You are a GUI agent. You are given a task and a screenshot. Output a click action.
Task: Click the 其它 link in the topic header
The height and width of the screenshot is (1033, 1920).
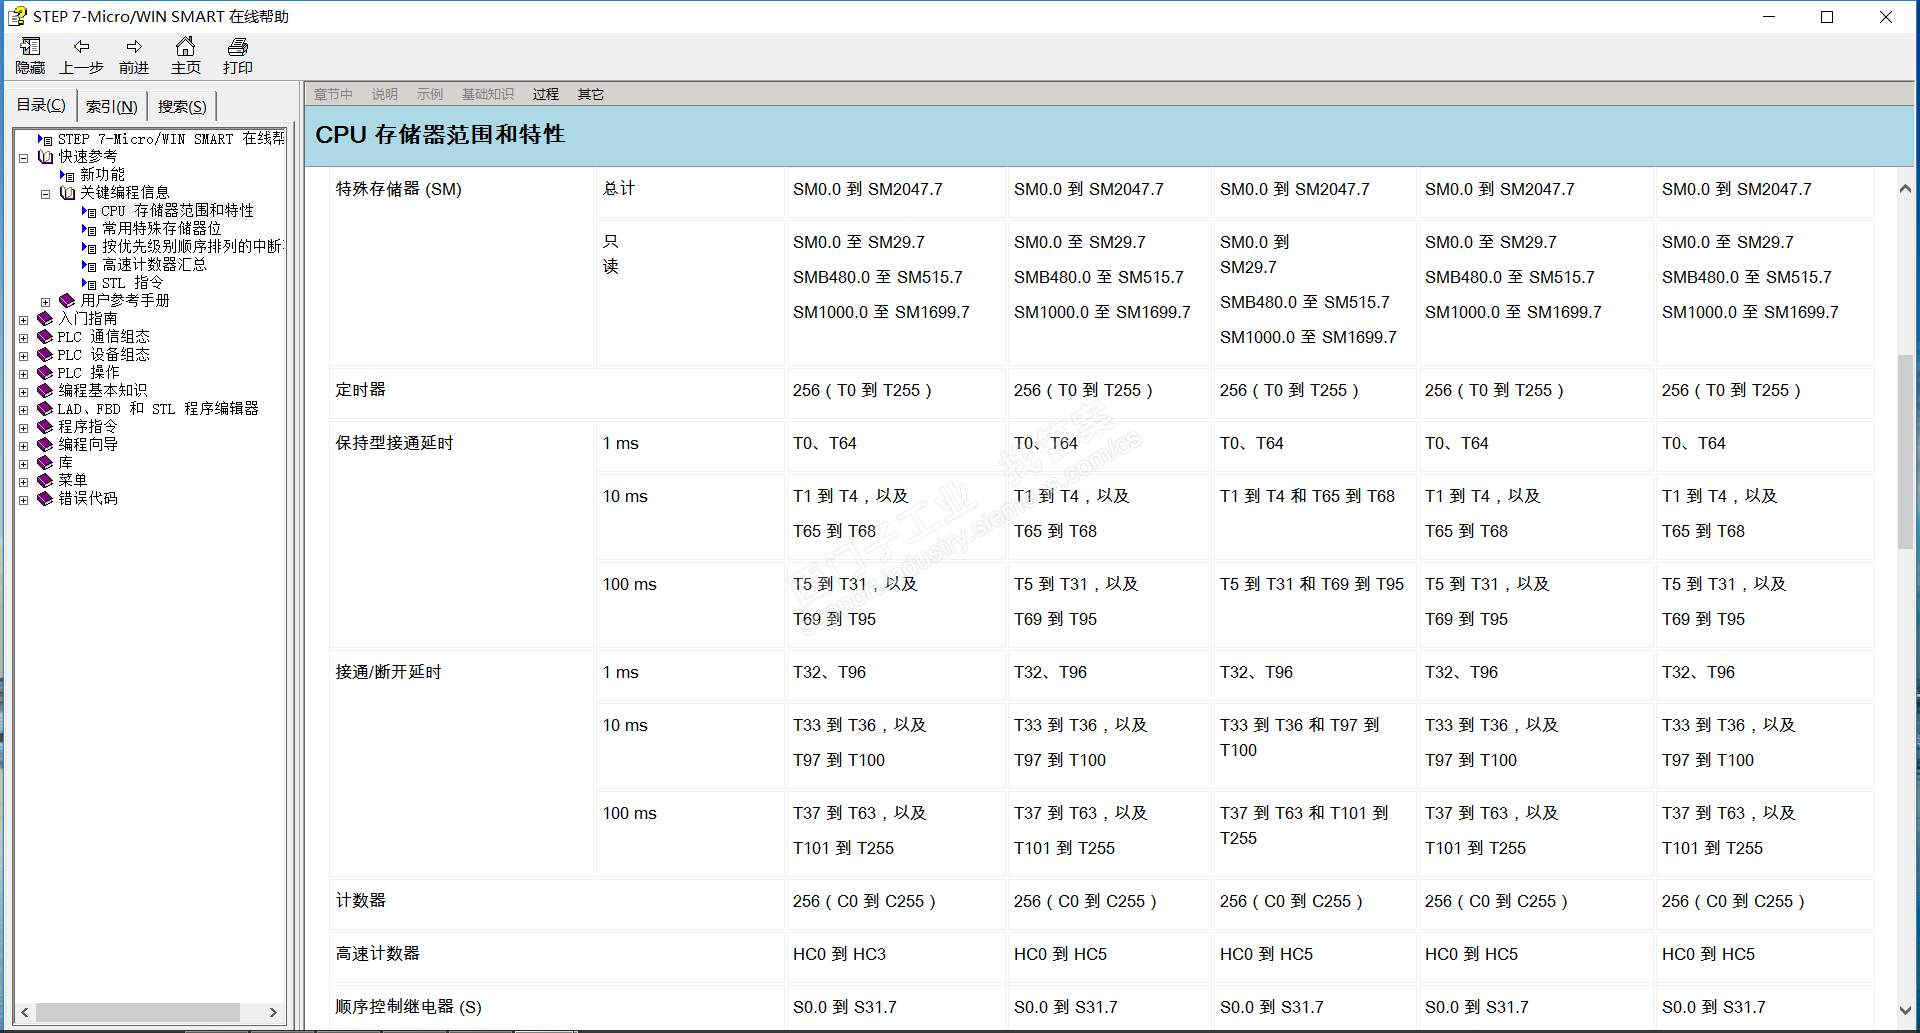tap(590, 94)
